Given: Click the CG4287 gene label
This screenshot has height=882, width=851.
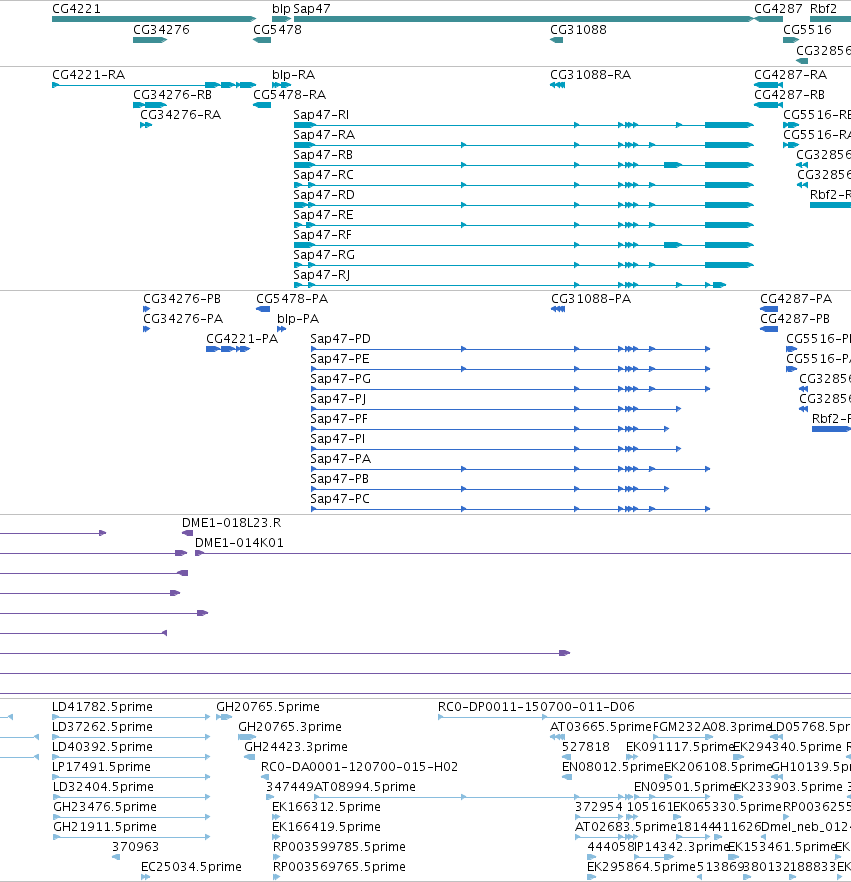Looking at the screenshot, I should (x=778, y=9).
